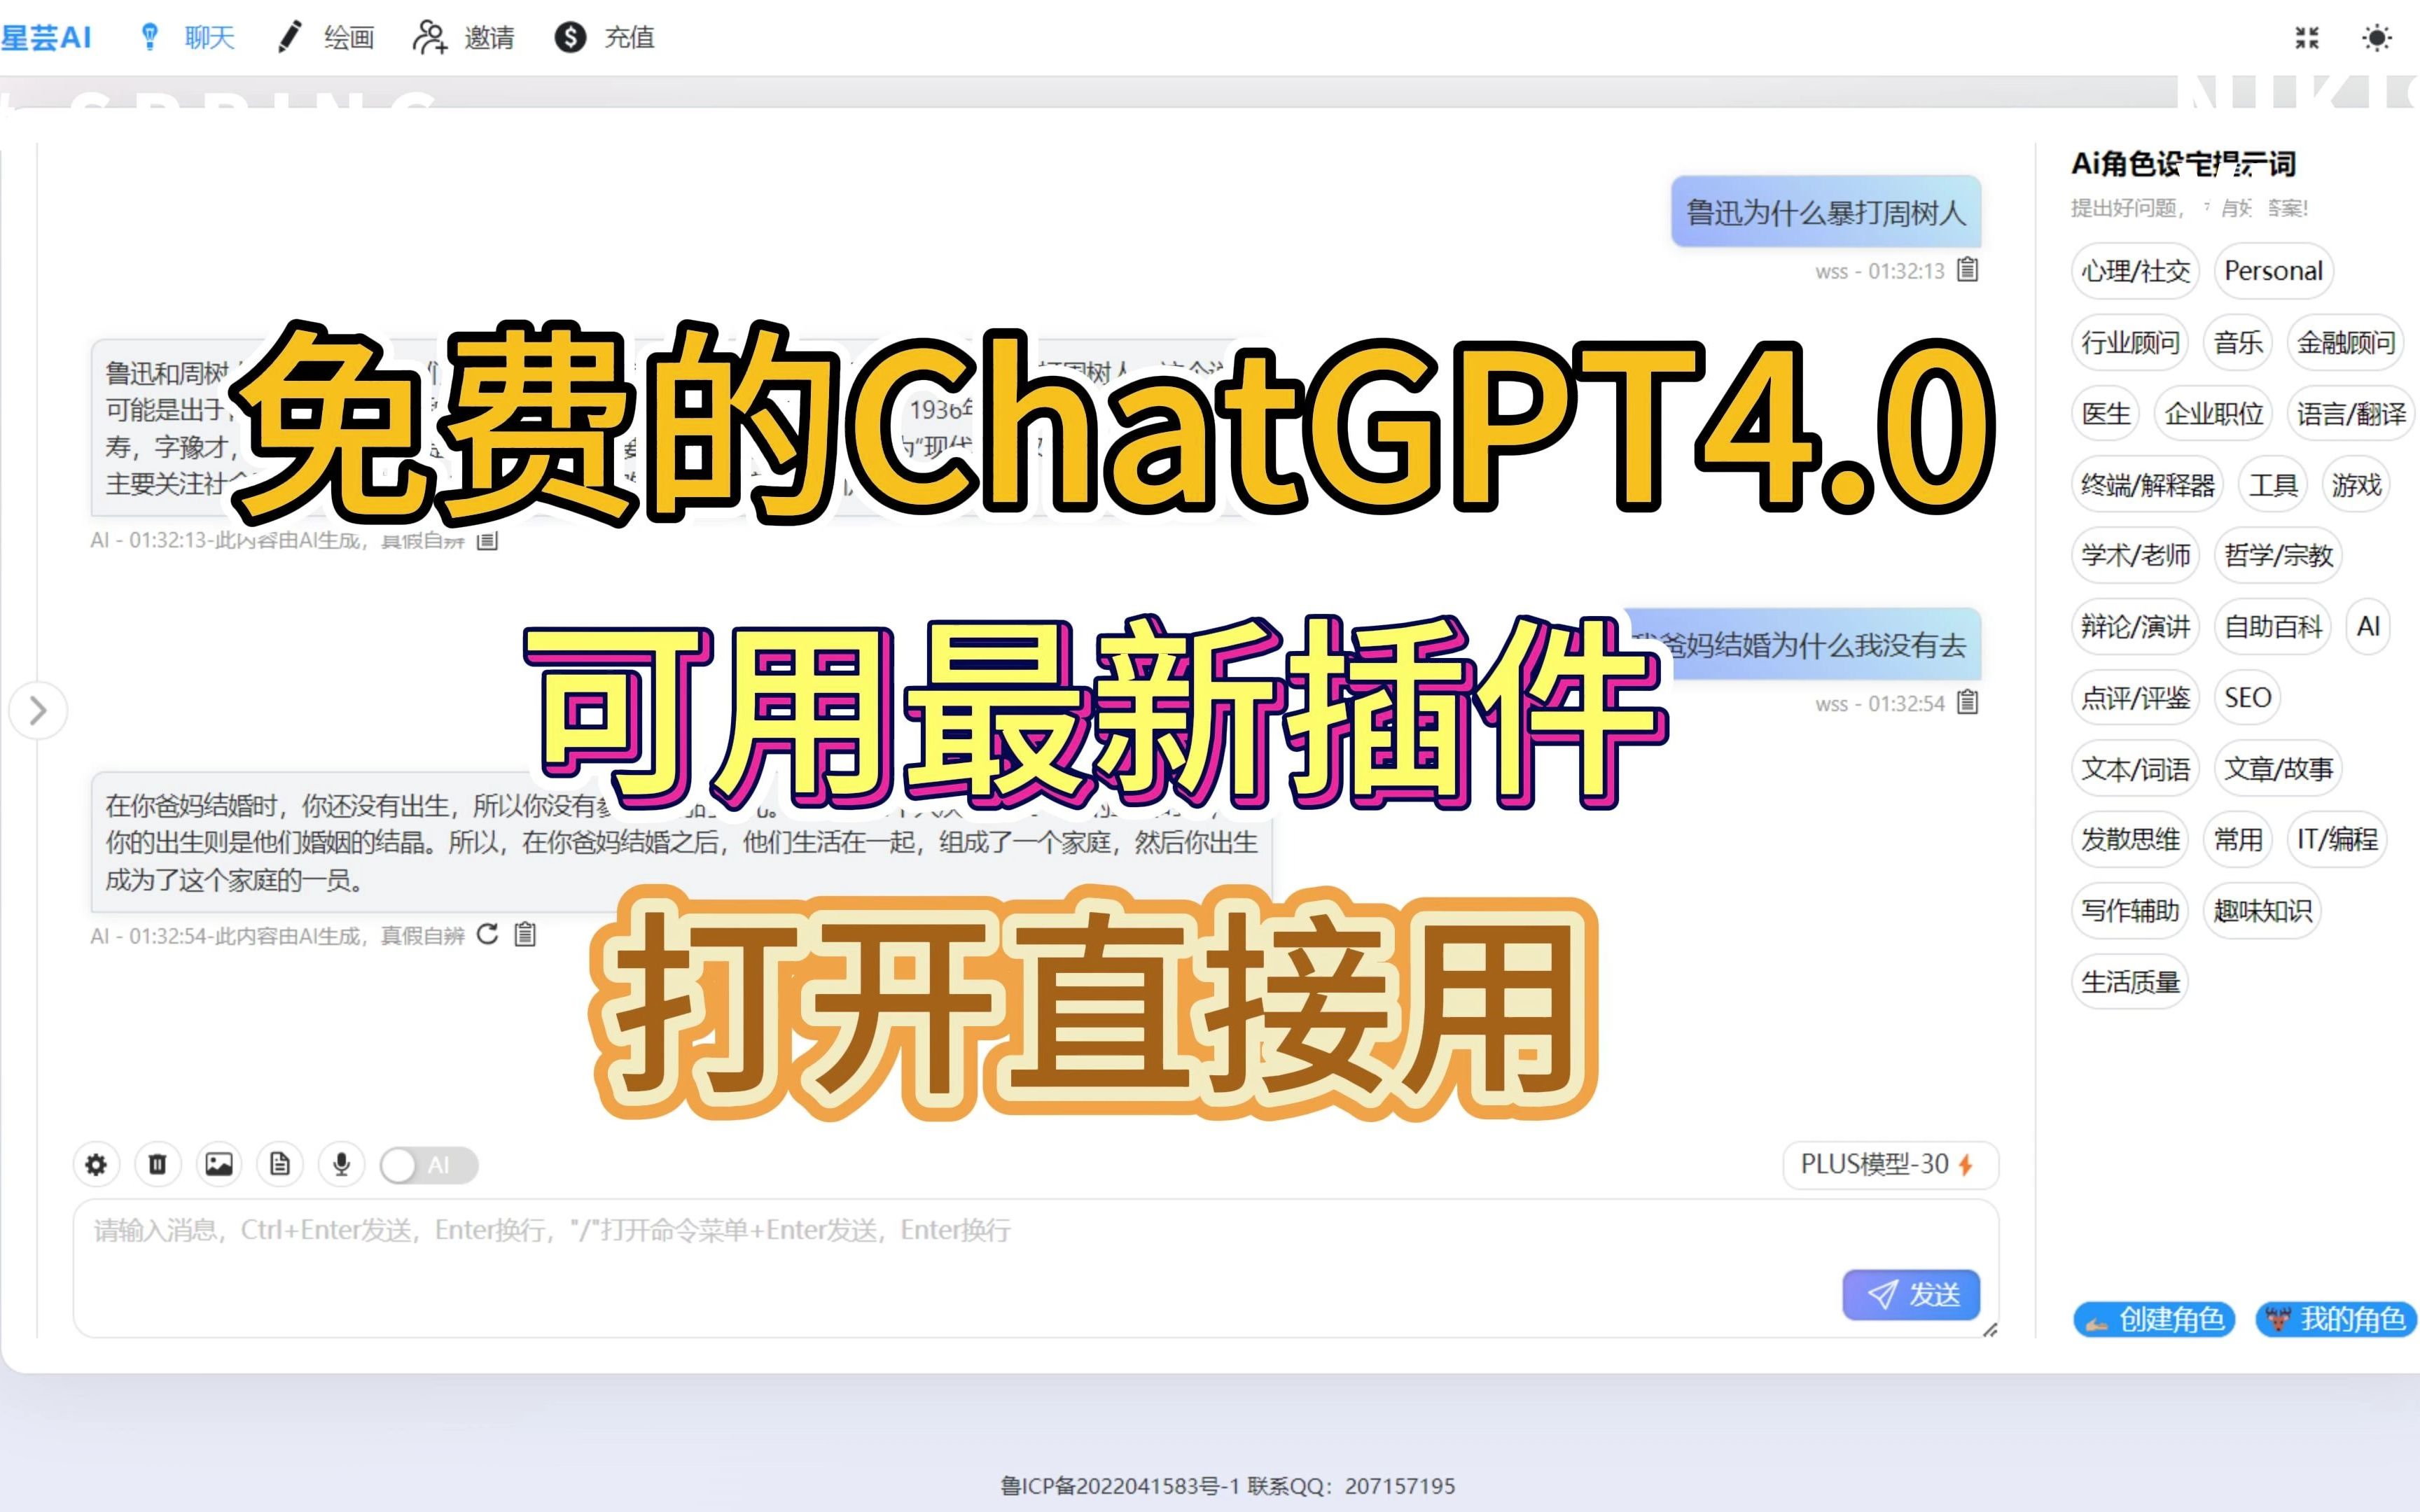Go to the 充值 recharge page
The height and width of the screenshot is (1512, 2420).
click(x=605, y=38)
